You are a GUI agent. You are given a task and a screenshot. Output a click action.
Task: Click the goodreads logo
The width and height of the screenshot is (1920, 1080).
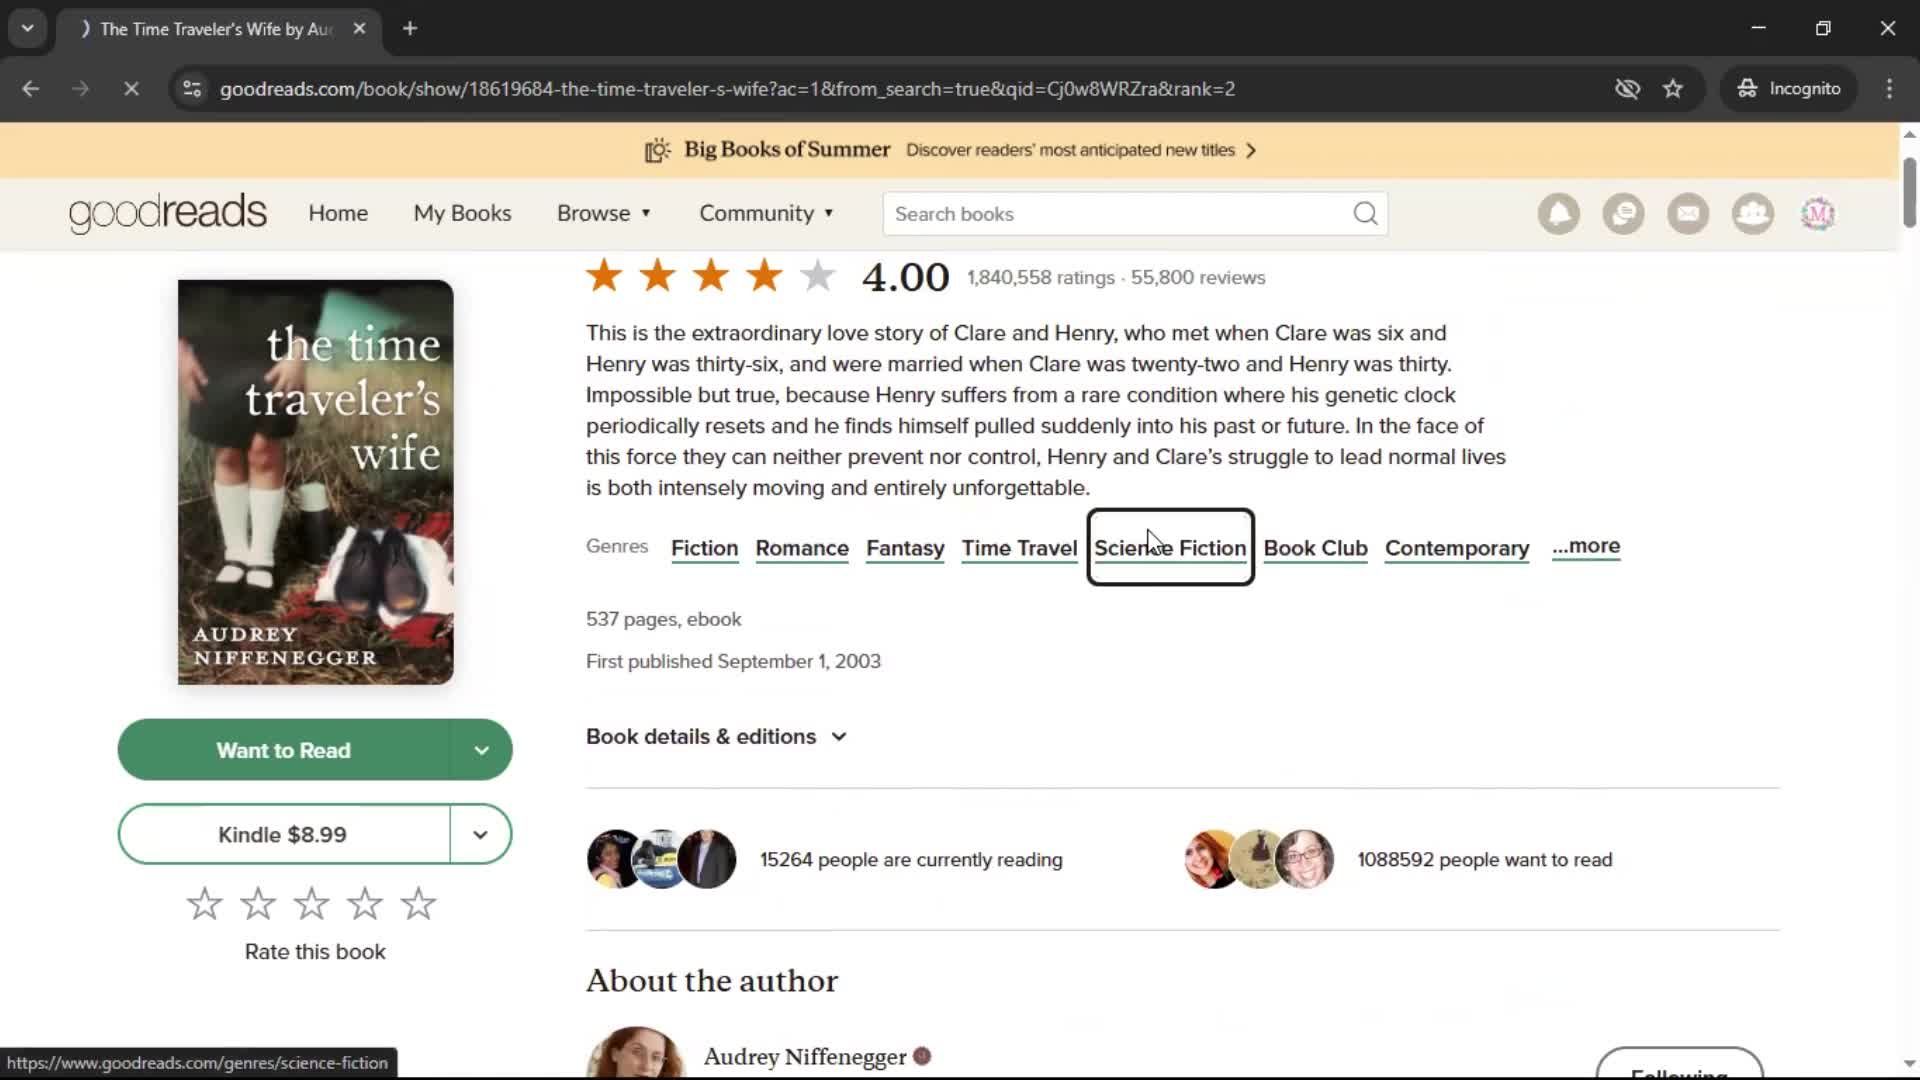(168, 213)
